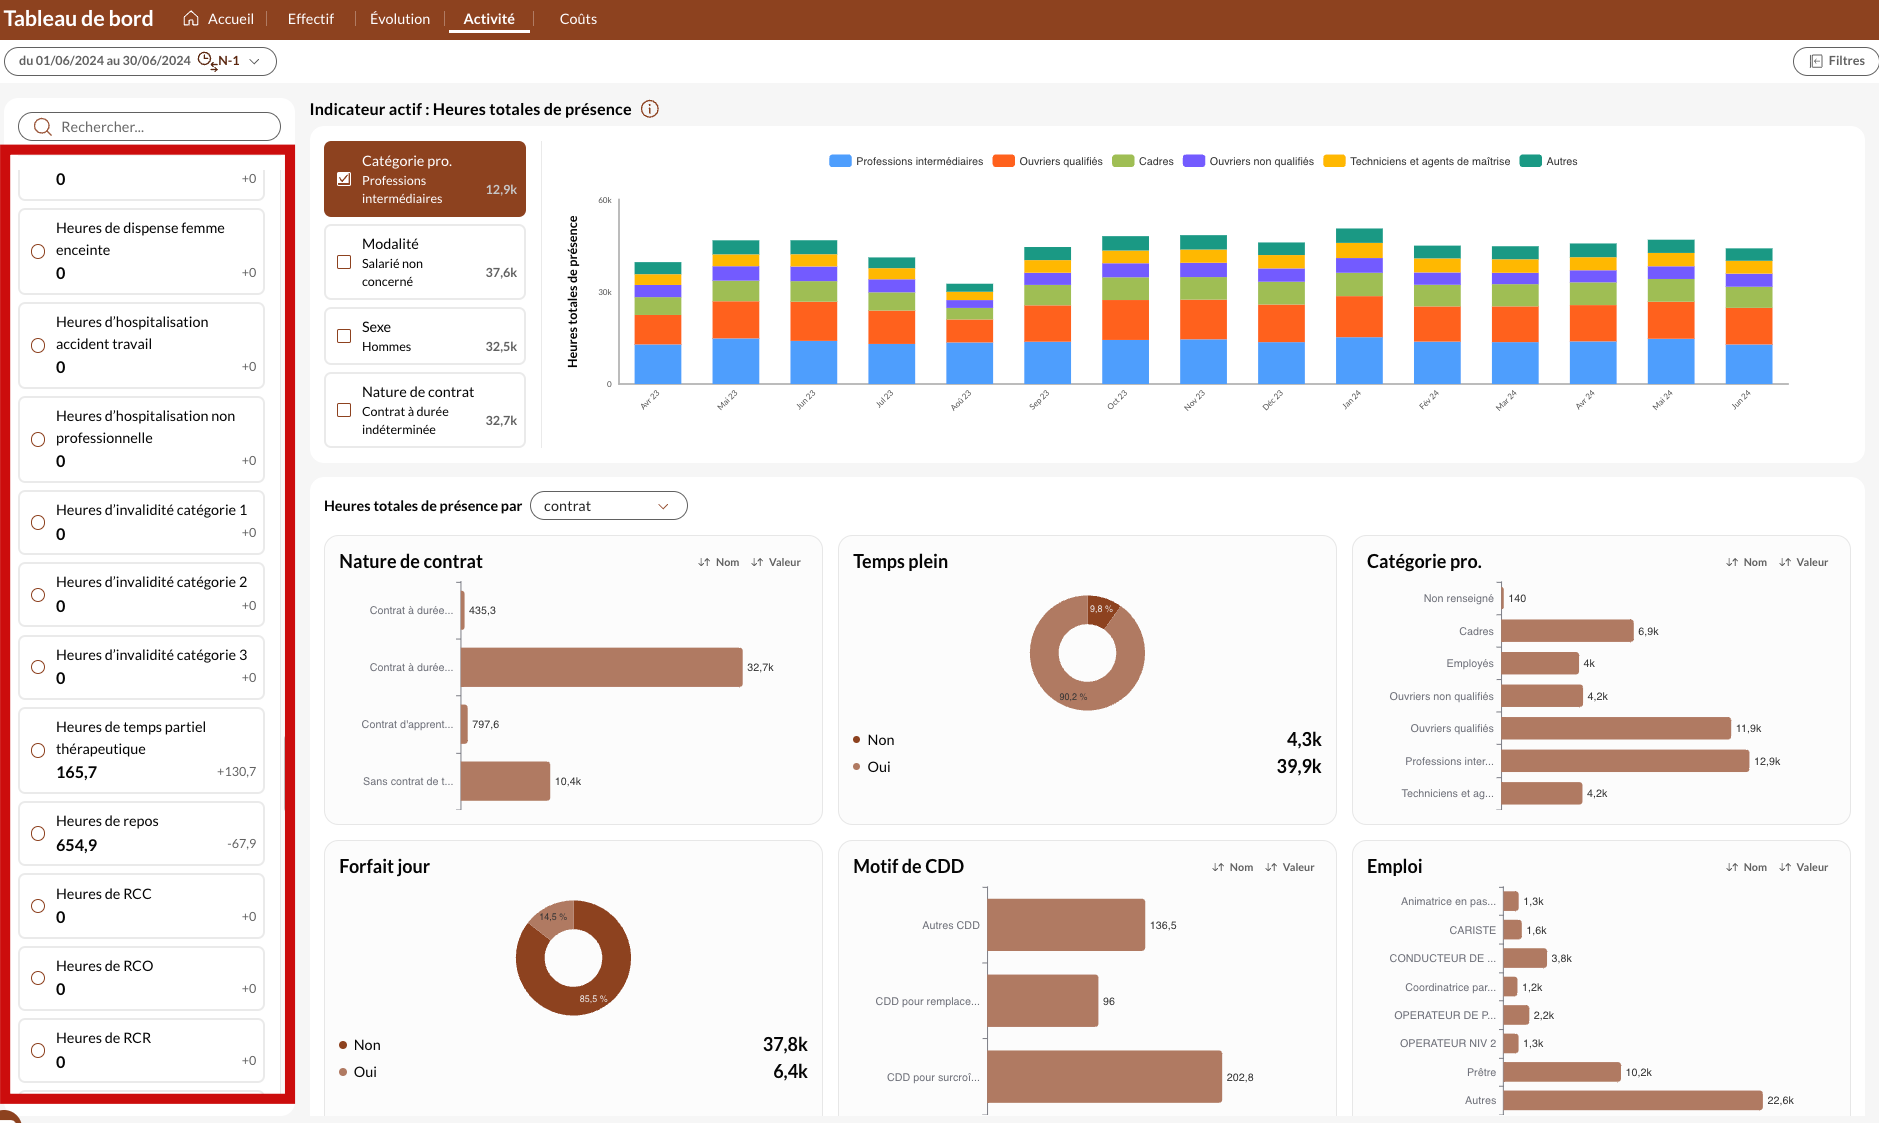
Task: Click the CDD pour surcroî... bar
Action: tap(1104, 1077)
